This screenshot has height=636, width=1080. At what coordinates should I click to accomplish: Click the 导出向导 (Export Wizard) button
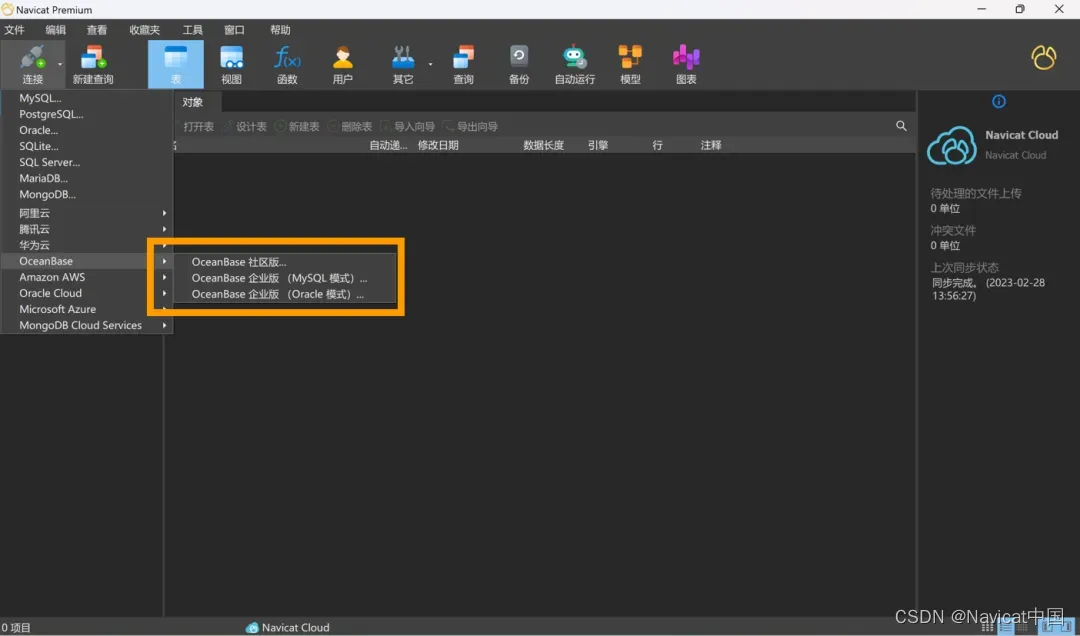pos(470,127)
